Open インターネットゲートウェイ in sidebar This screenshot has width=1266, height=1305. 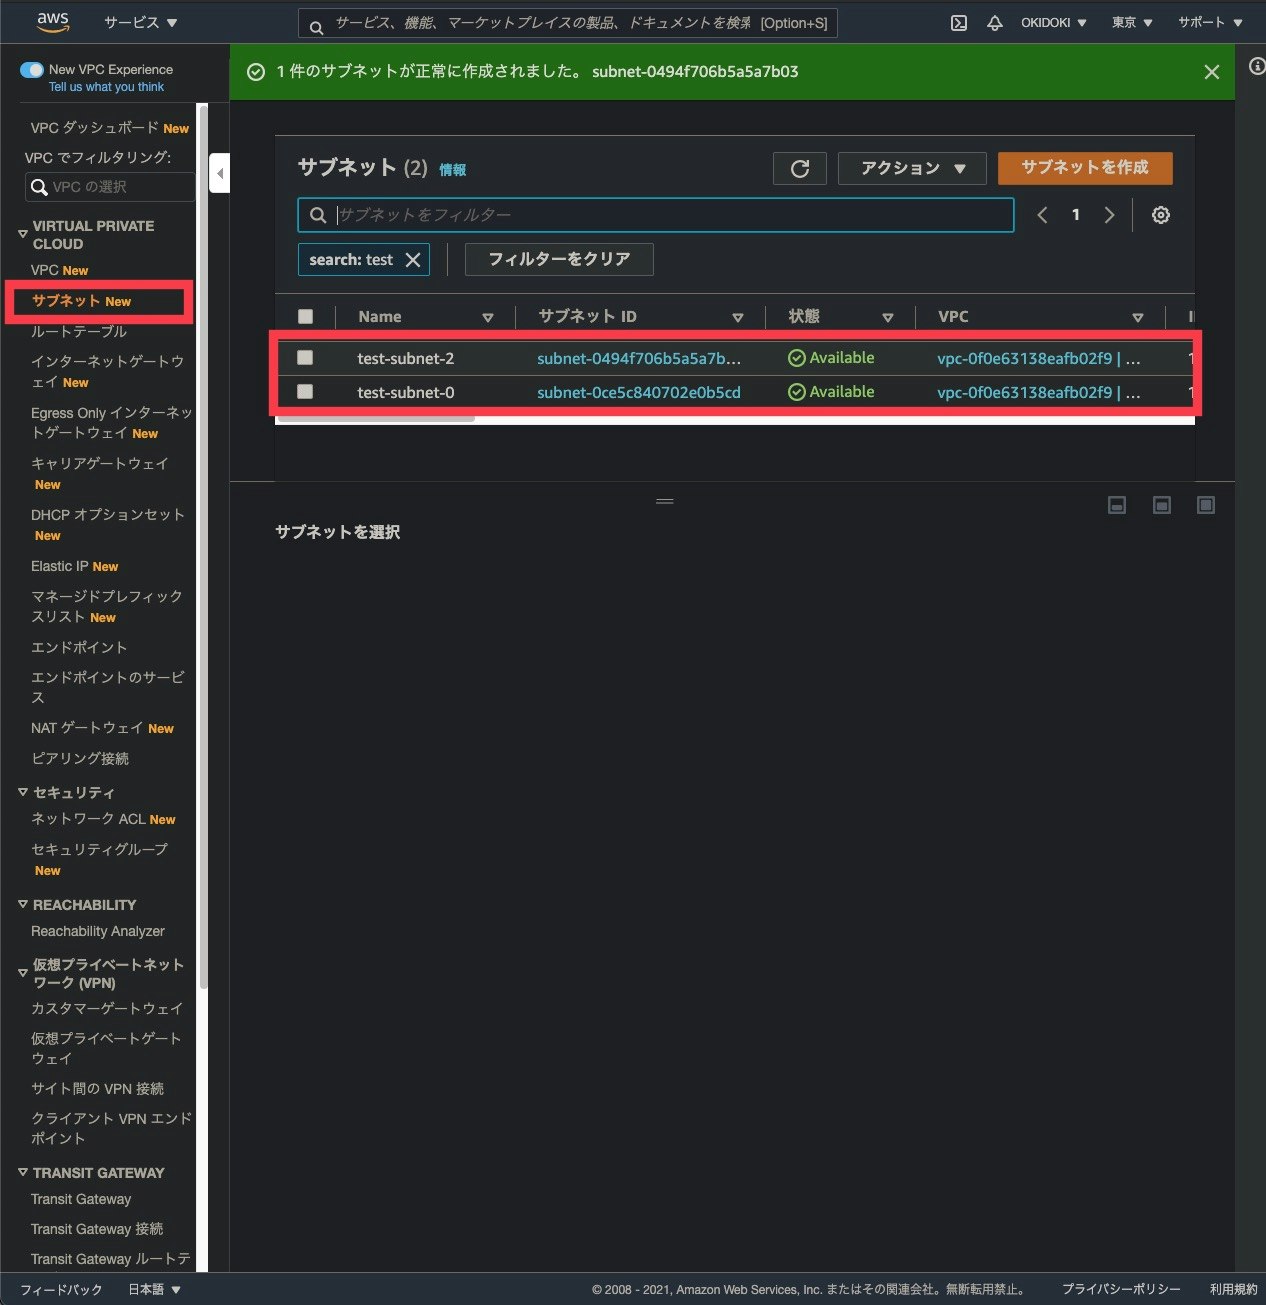pyautogui.click(x=107, y=371)
